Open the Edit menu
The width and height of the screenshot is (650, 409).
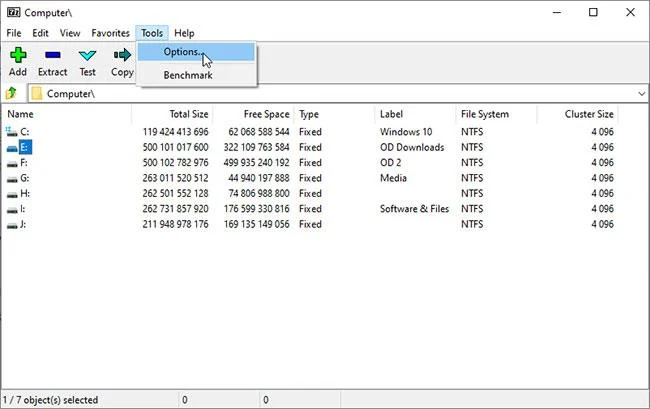pyautogui.click(x=40, y=33)
